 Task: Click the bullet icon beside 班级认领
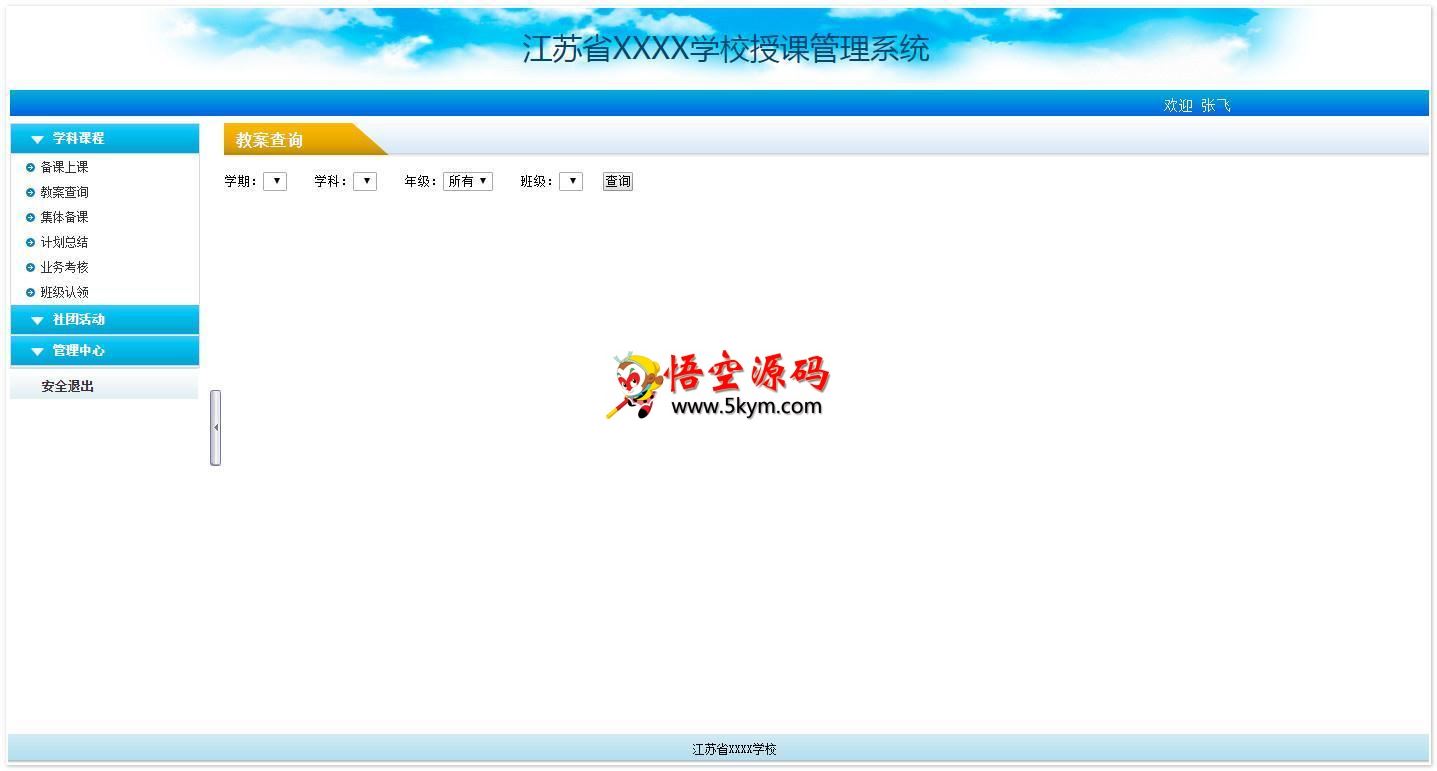pos(30,292)
